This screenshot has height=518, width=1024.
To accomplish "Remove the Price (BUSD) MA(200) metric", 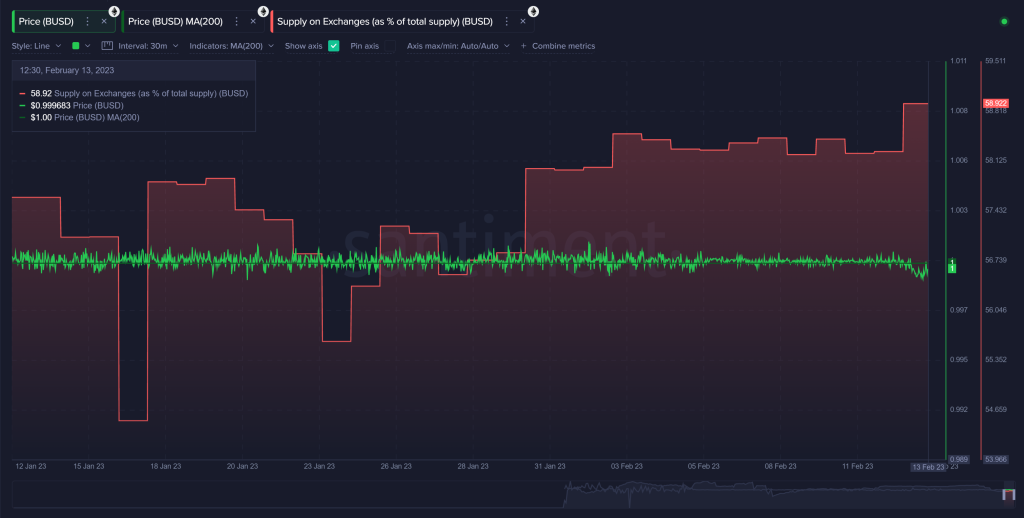I will coord(253,22).
